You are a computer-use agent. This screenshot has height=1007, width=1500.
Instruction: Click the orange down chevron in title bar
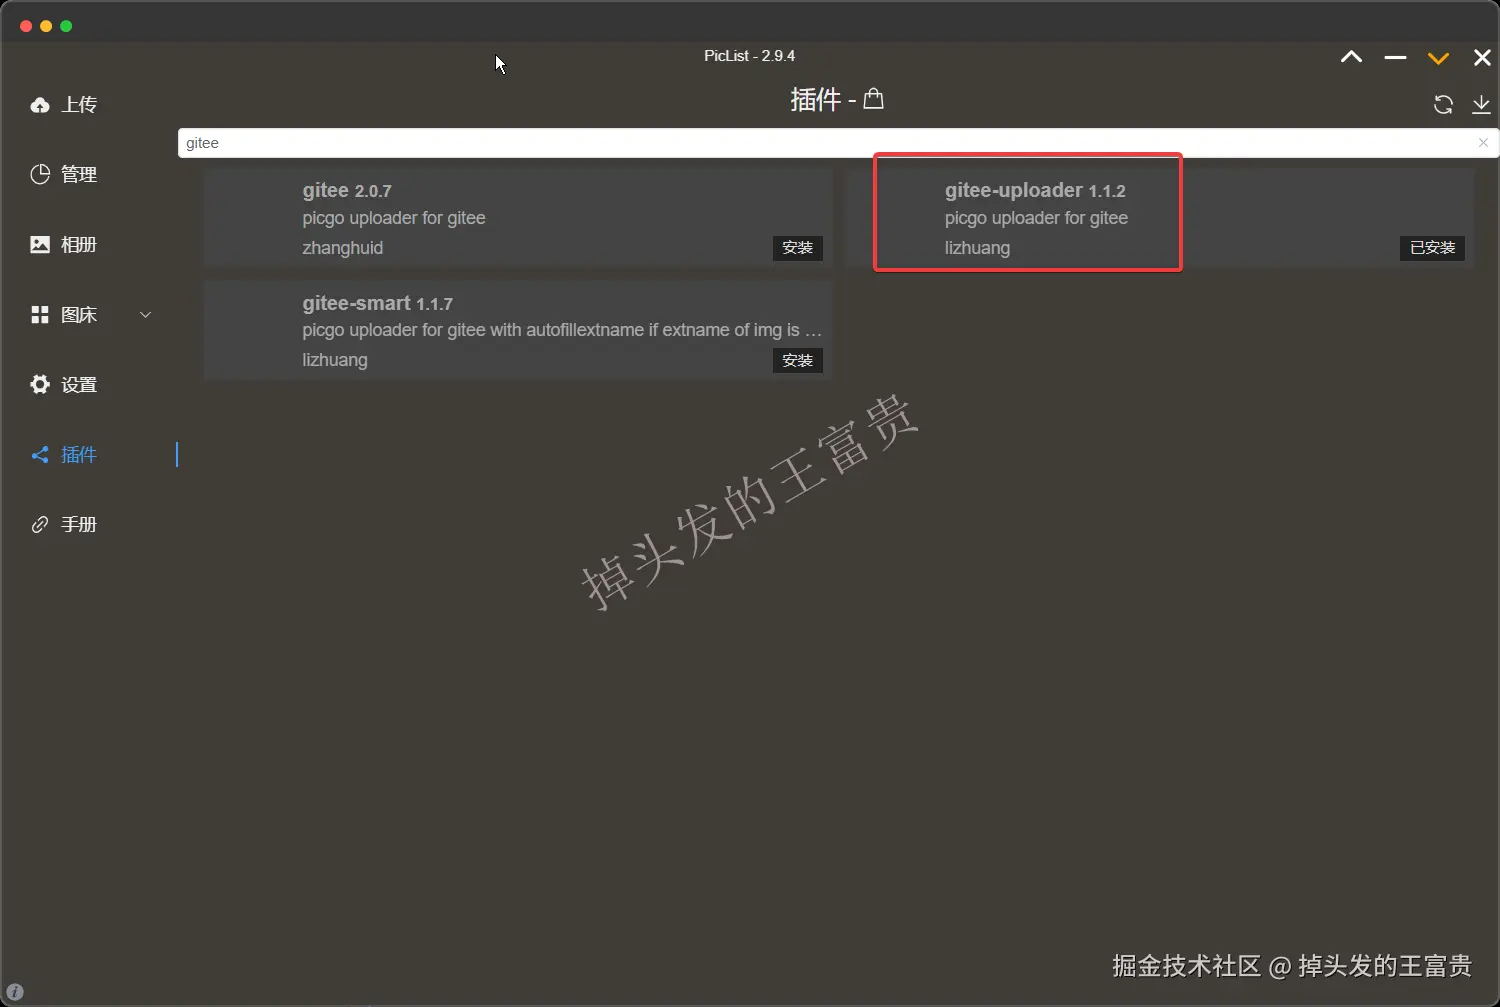click(x=1438, y=58)
